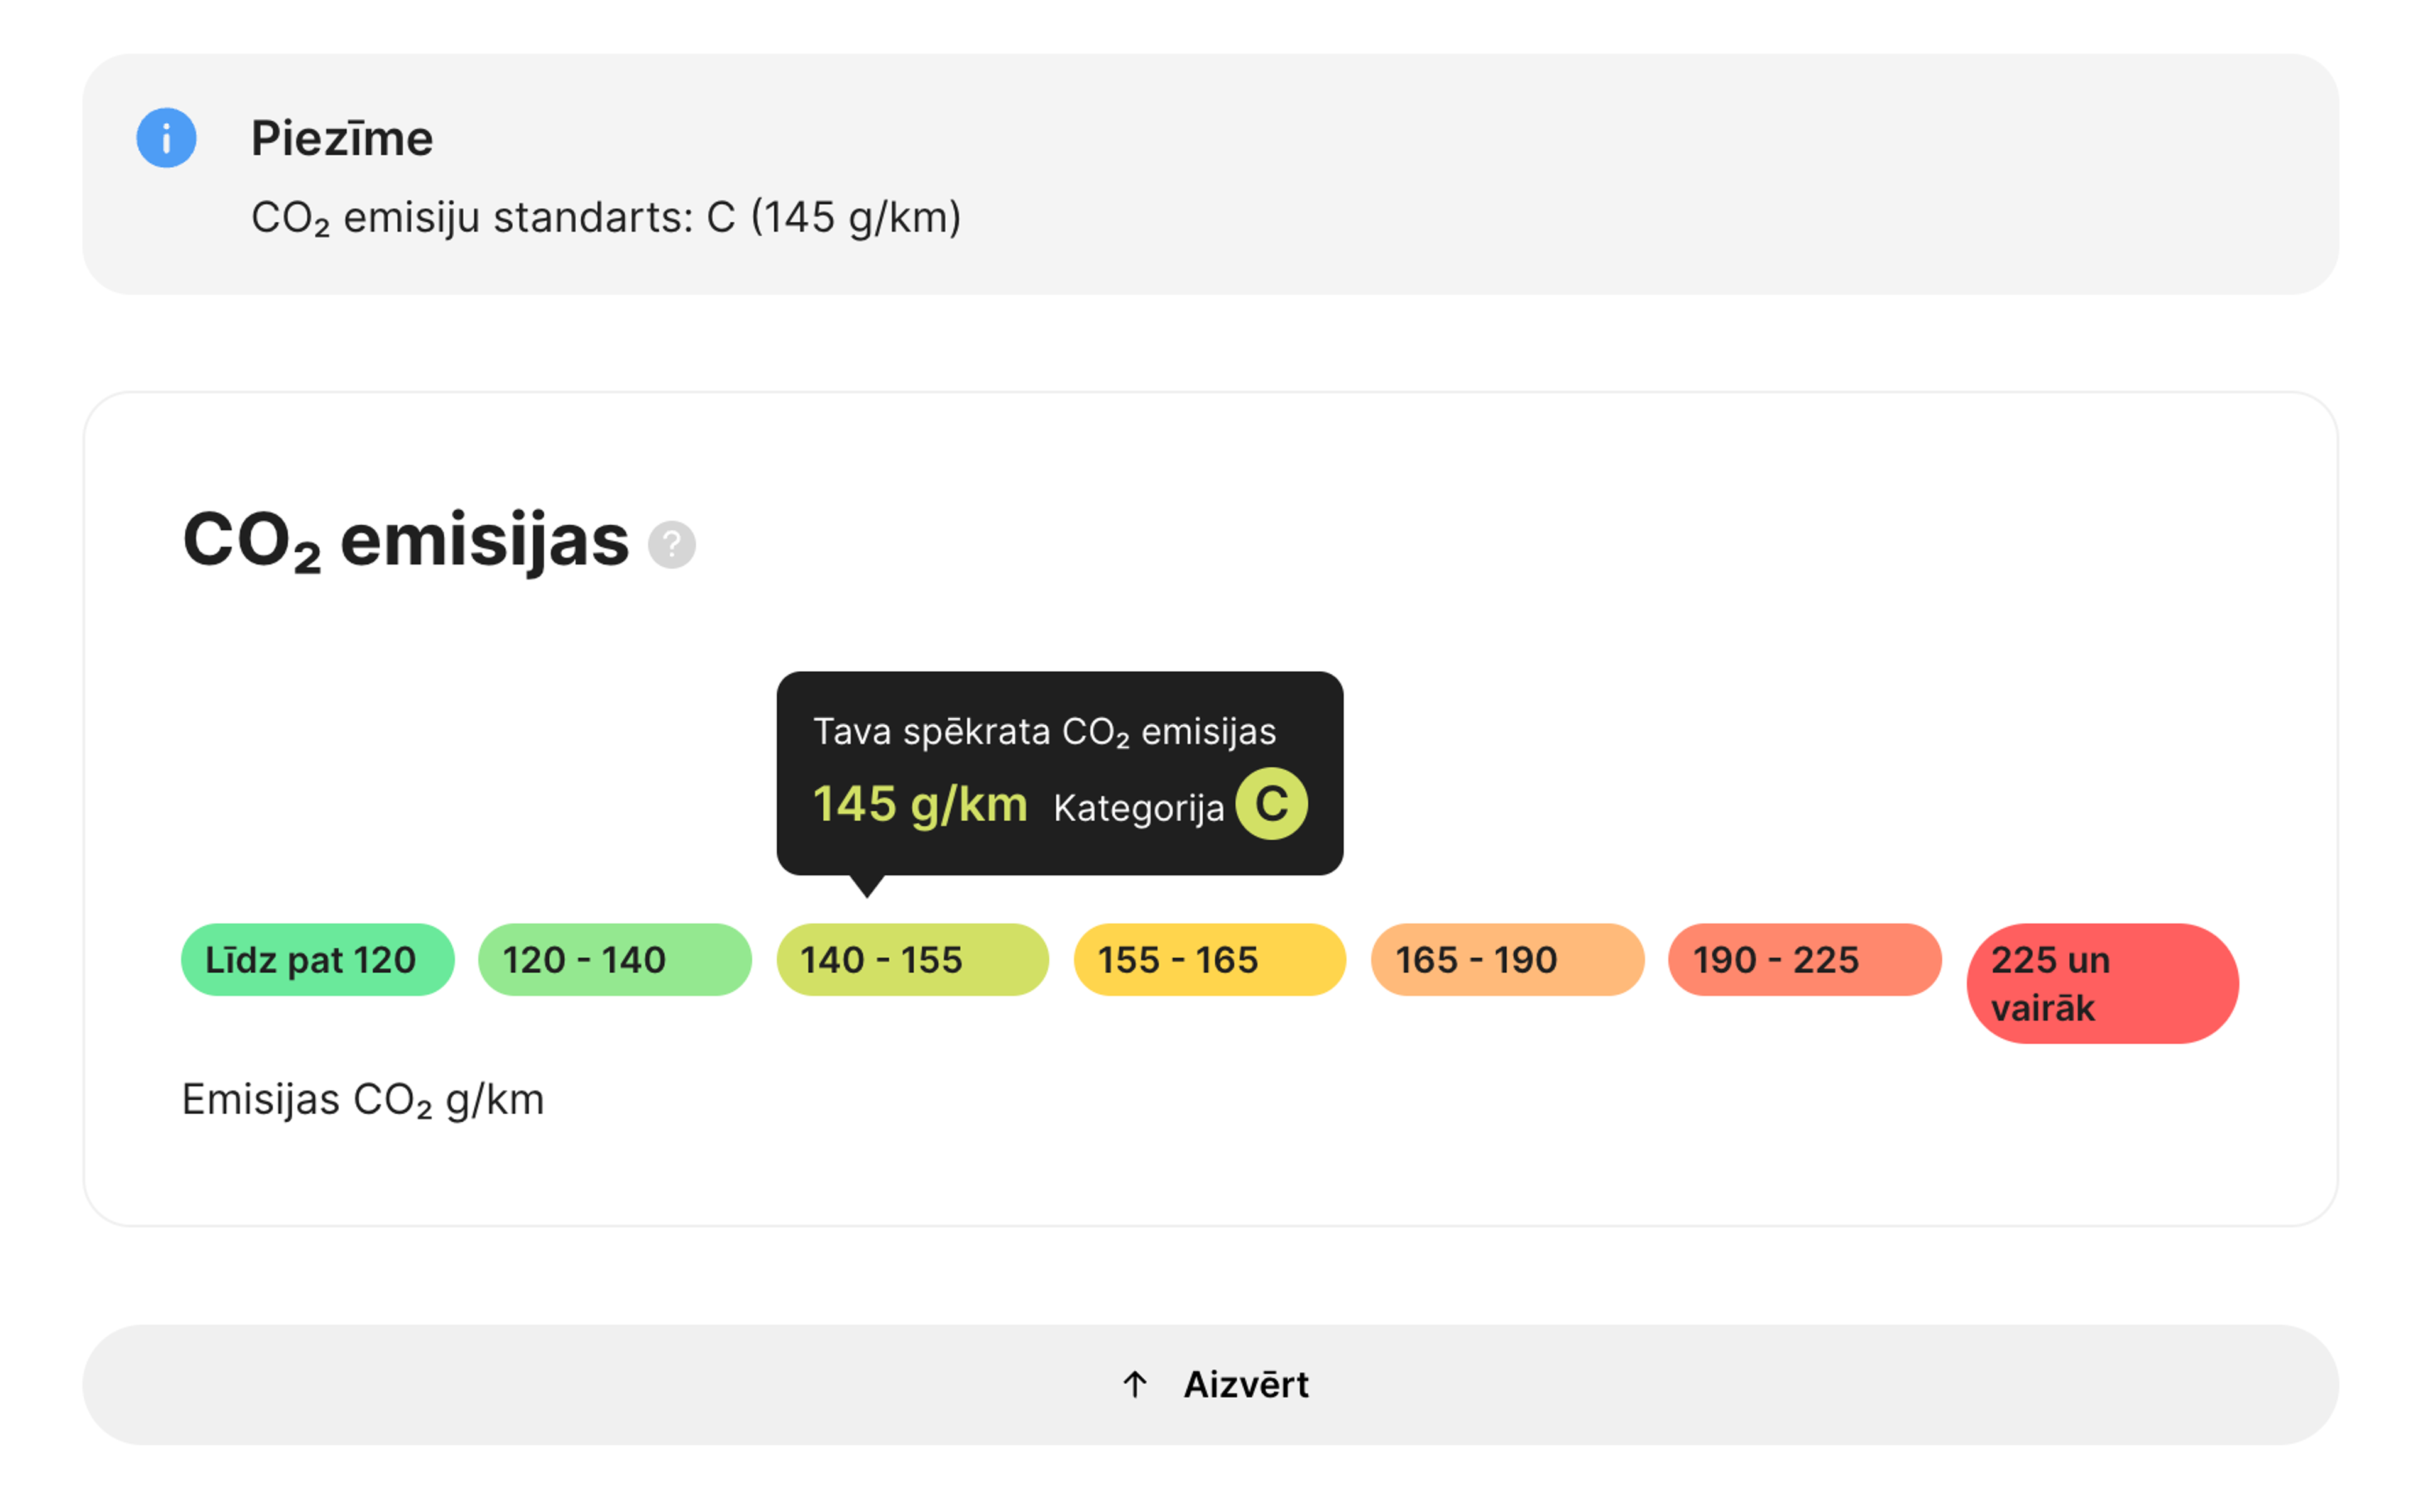Viewport: 2413px width, 1512px height.
Task: Click the CO₂ emisijas section title
Action: 405,541
